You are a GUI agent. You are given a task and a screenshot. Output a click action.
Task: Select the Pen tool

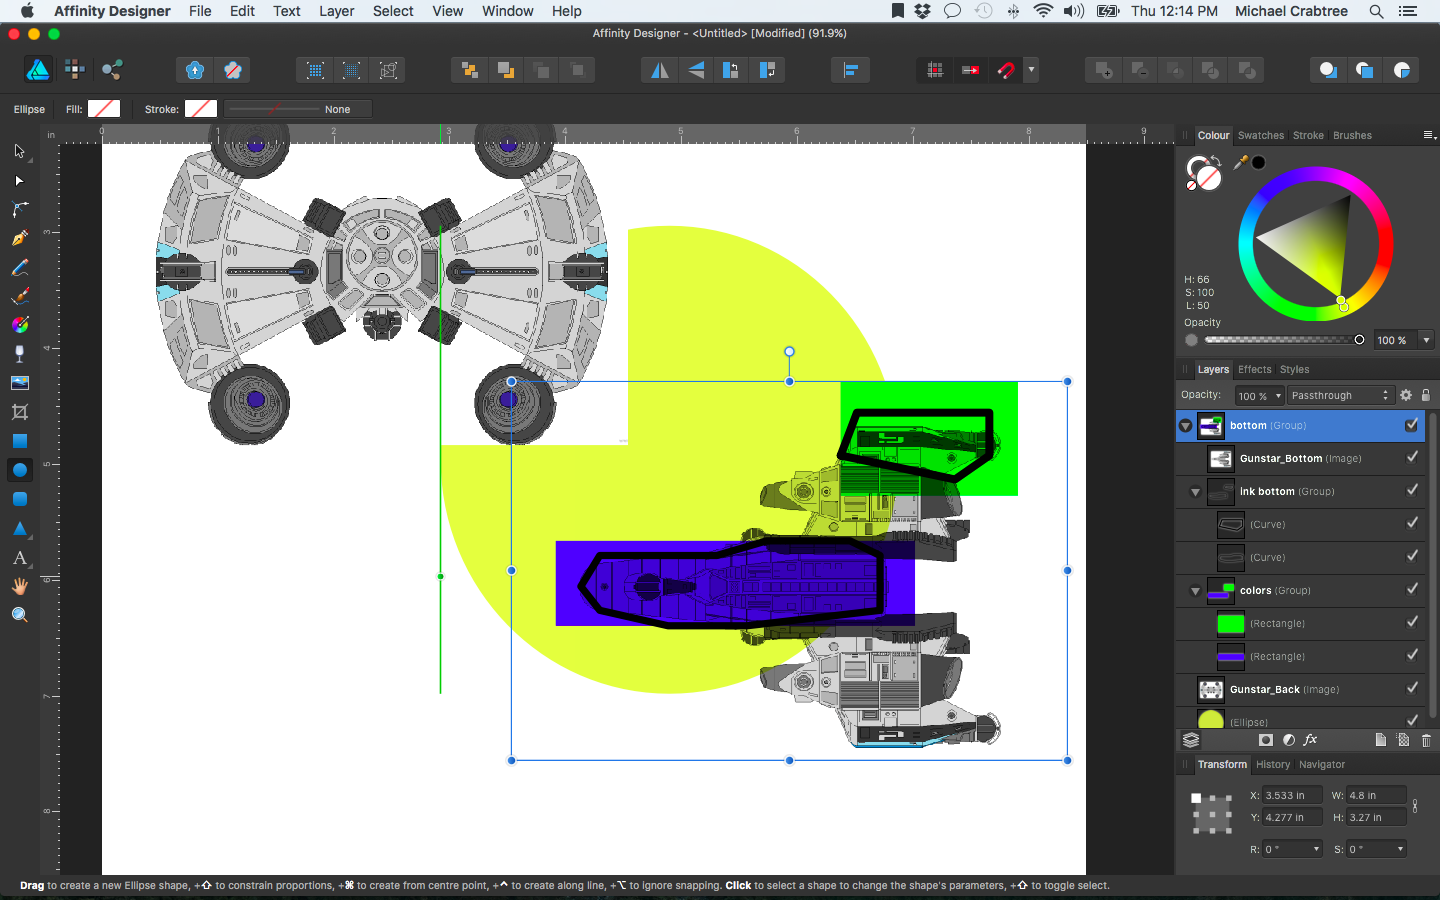click(x=19, y=238)
